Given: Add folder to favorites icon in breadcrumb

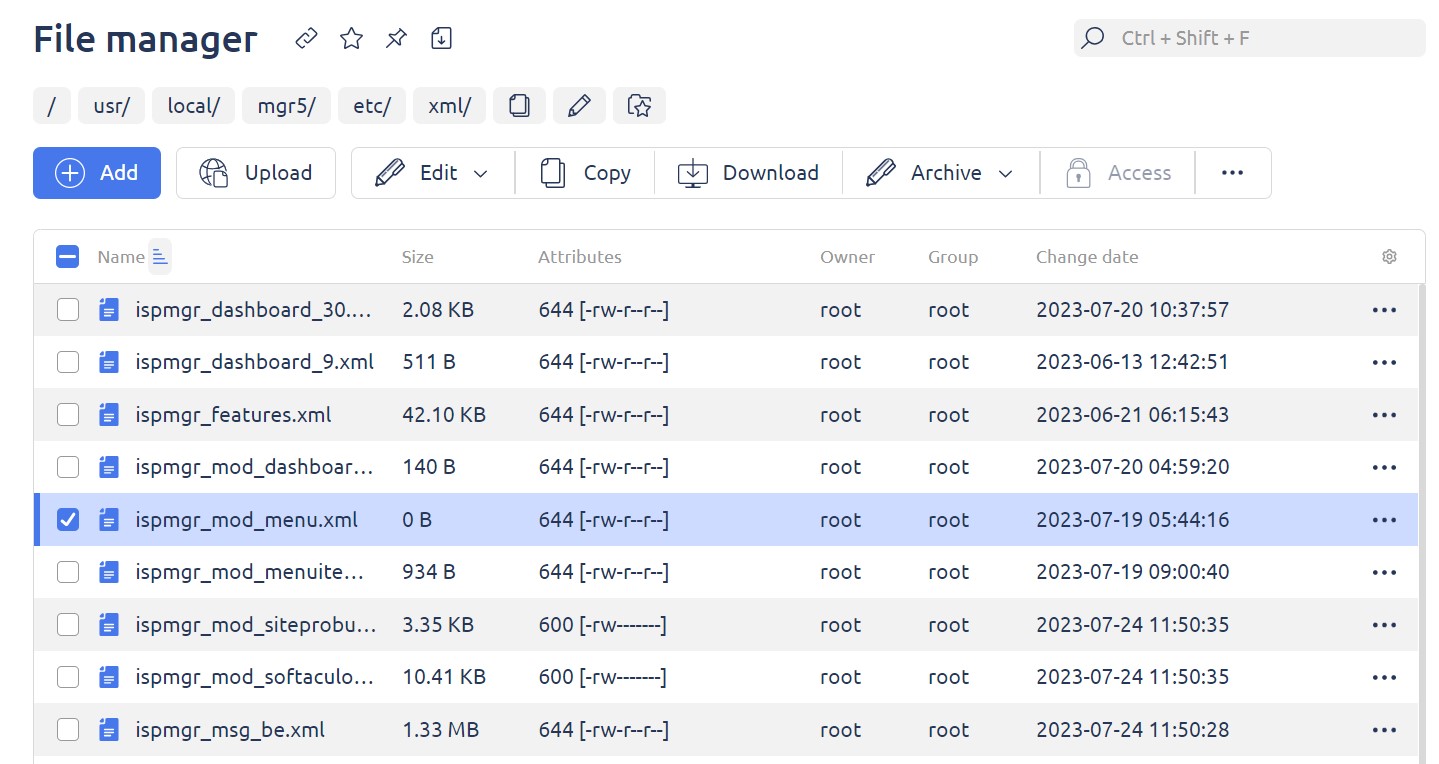Looking at the screenshot, I should pyautogui.click(x=639, y=105).
